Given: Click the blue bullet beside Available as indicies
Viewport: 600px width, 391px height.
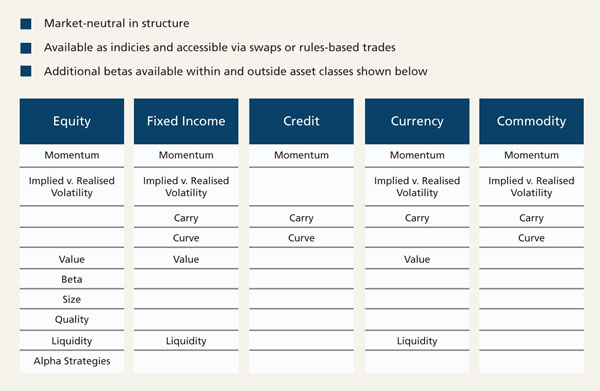Looking at the screenshot, I should [x=26, y=48].
